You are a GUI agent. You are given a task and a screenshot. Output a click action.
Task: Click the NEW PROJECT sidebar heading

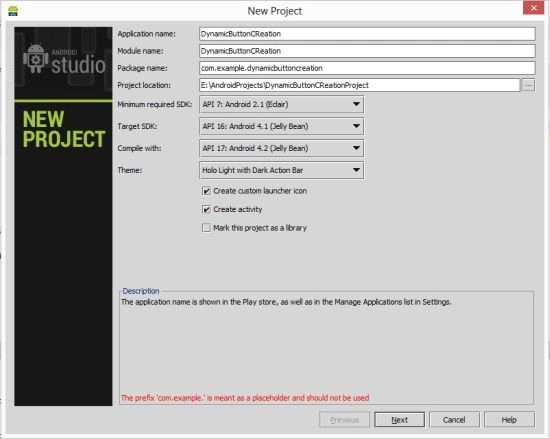[64, 129]
